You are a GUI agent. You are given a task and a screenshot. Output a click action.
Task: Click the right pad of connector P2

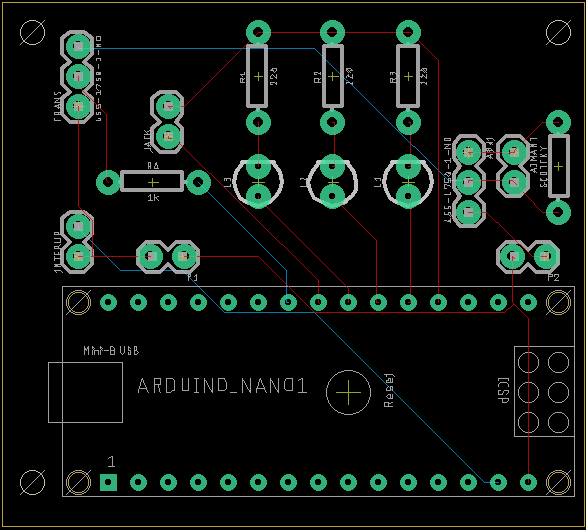click(x=545, y=256)
